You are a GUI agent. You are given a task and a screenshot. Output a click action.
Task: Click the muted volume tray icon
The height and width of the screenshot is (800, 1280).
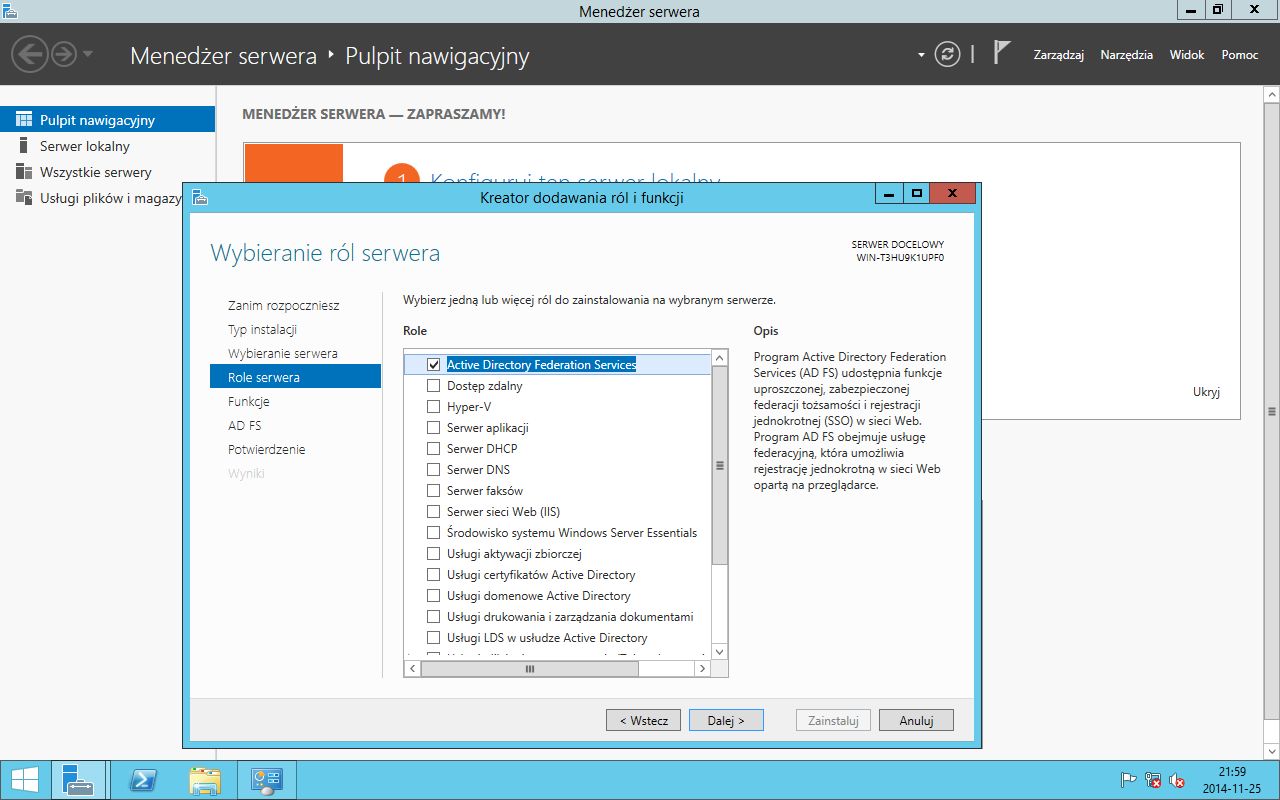1178,780
